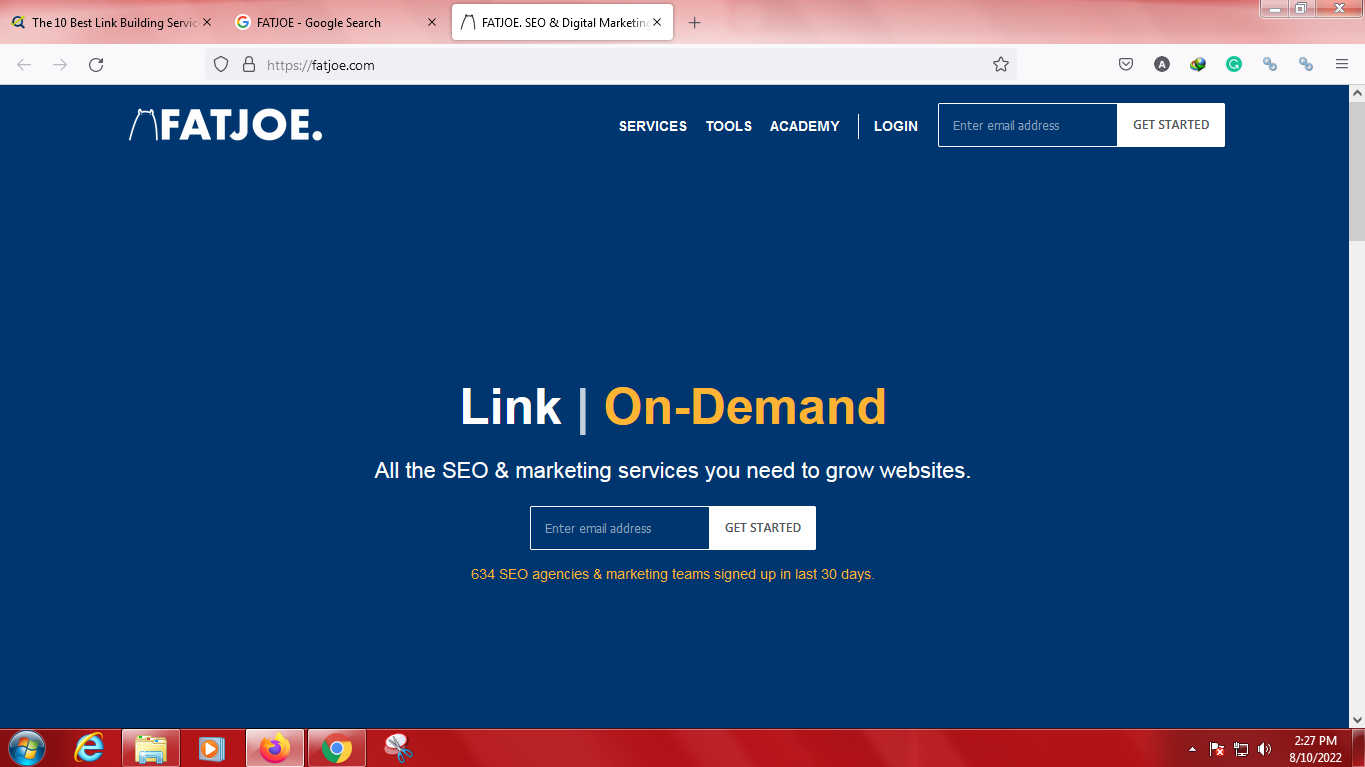Go back with browser back arrow
Screen dimensions: 1365x767
(24, 64)
